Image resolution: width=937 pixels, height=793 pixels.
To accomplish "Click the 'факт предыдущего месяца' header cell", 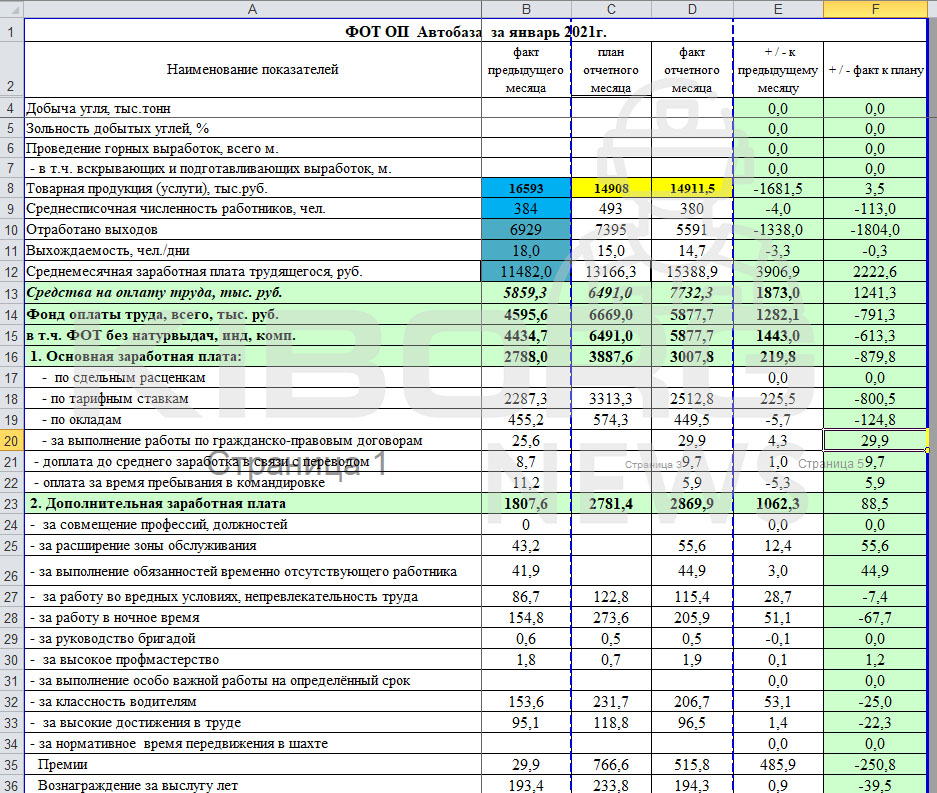I will (x=526, y=69).
